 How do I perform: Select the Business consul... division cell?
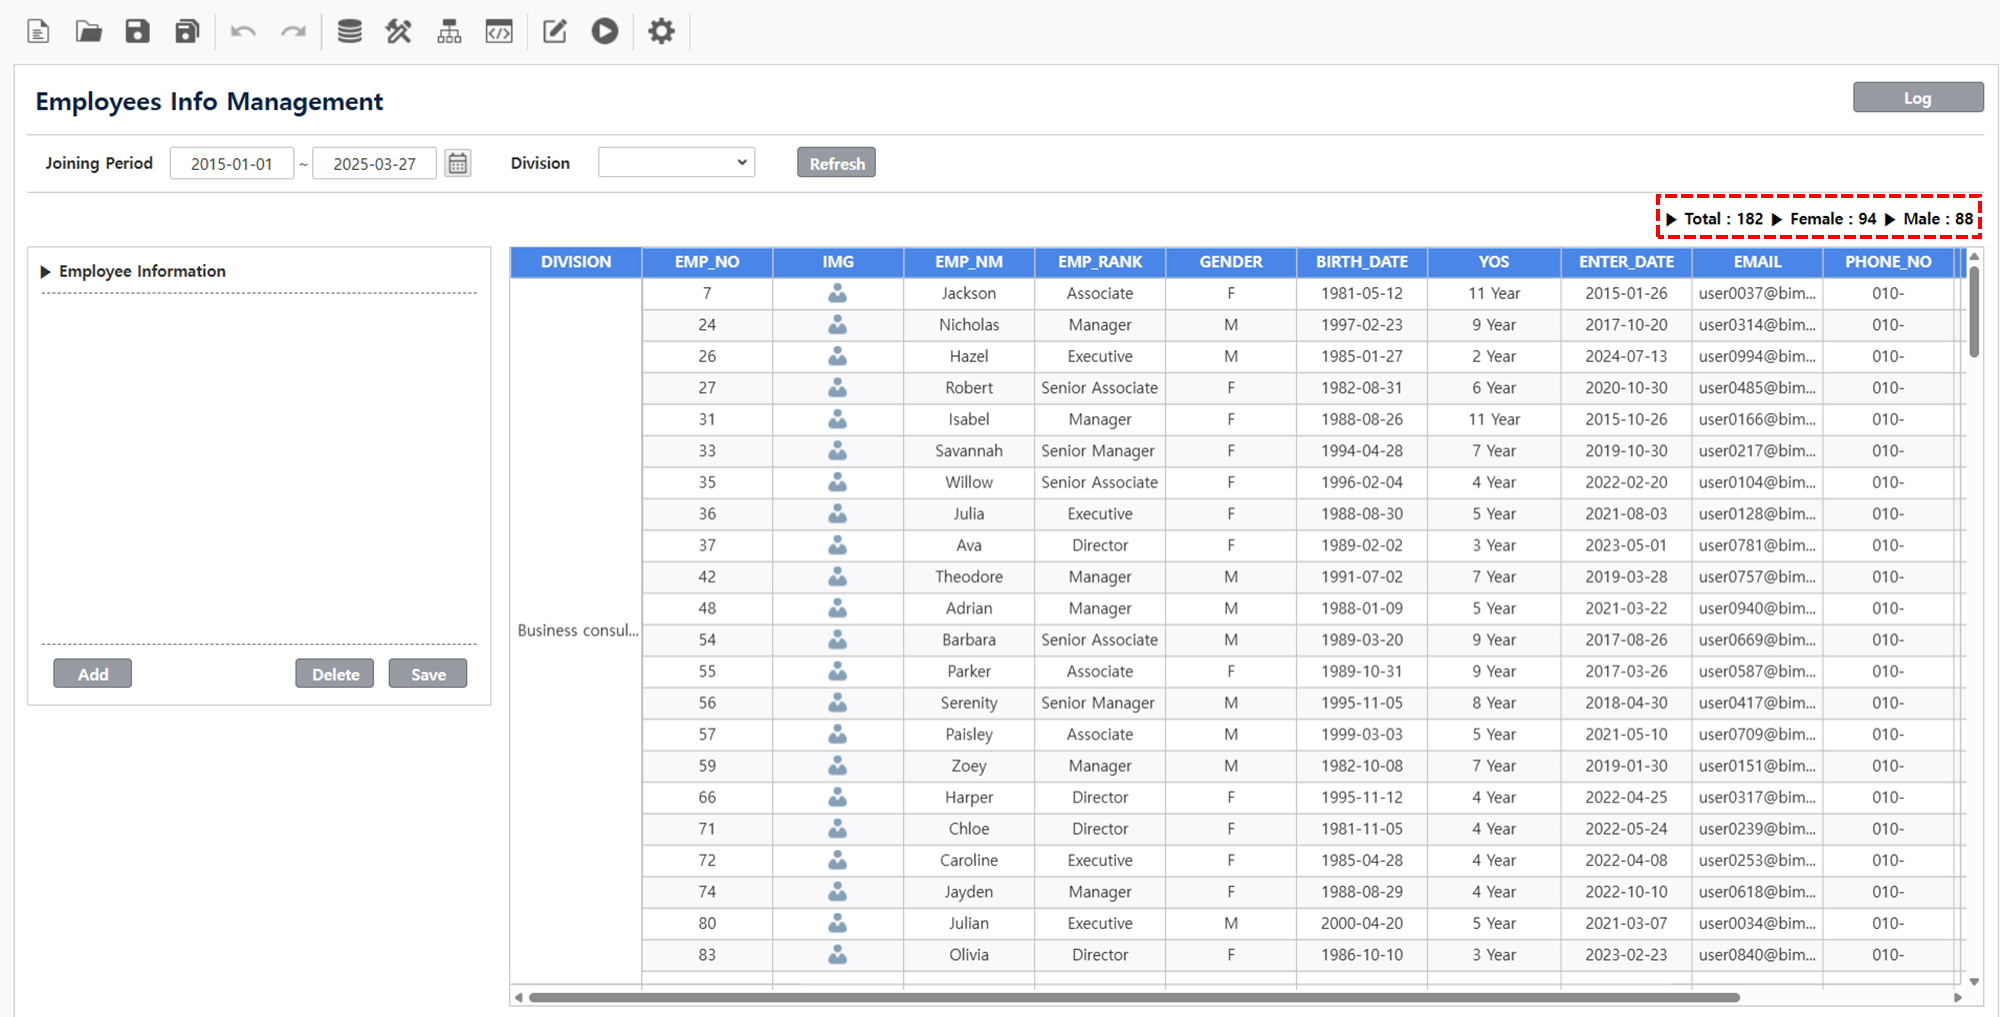pyautogui.click(x=577, y=631)
